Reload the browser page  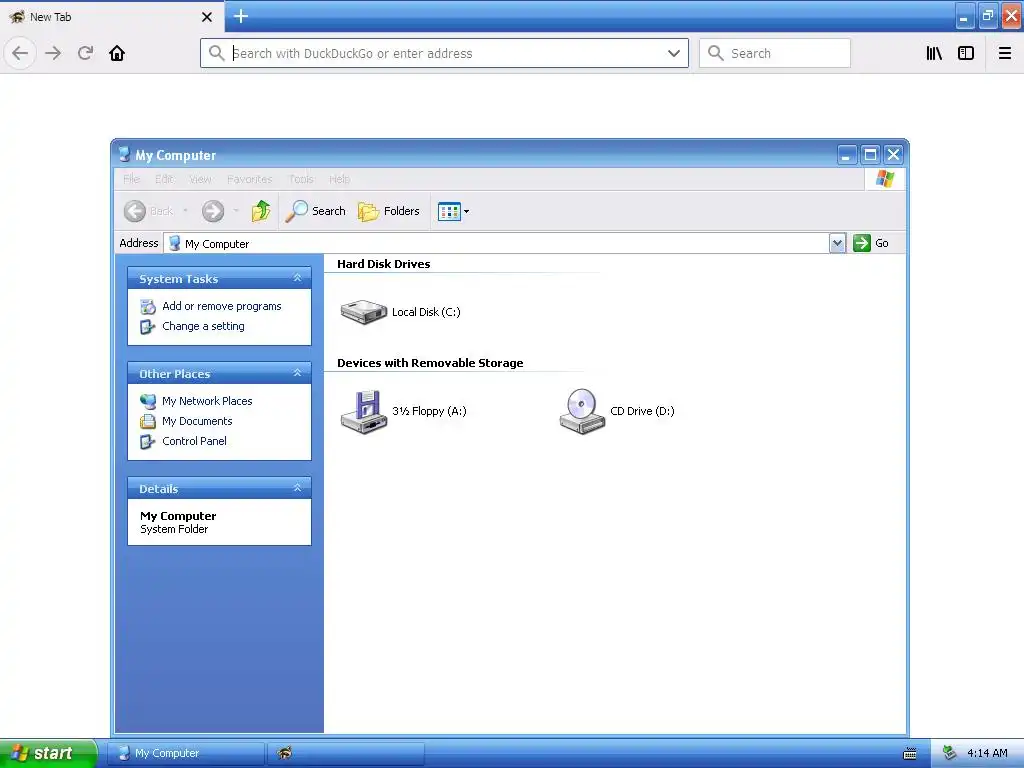[x=85, y=53]
